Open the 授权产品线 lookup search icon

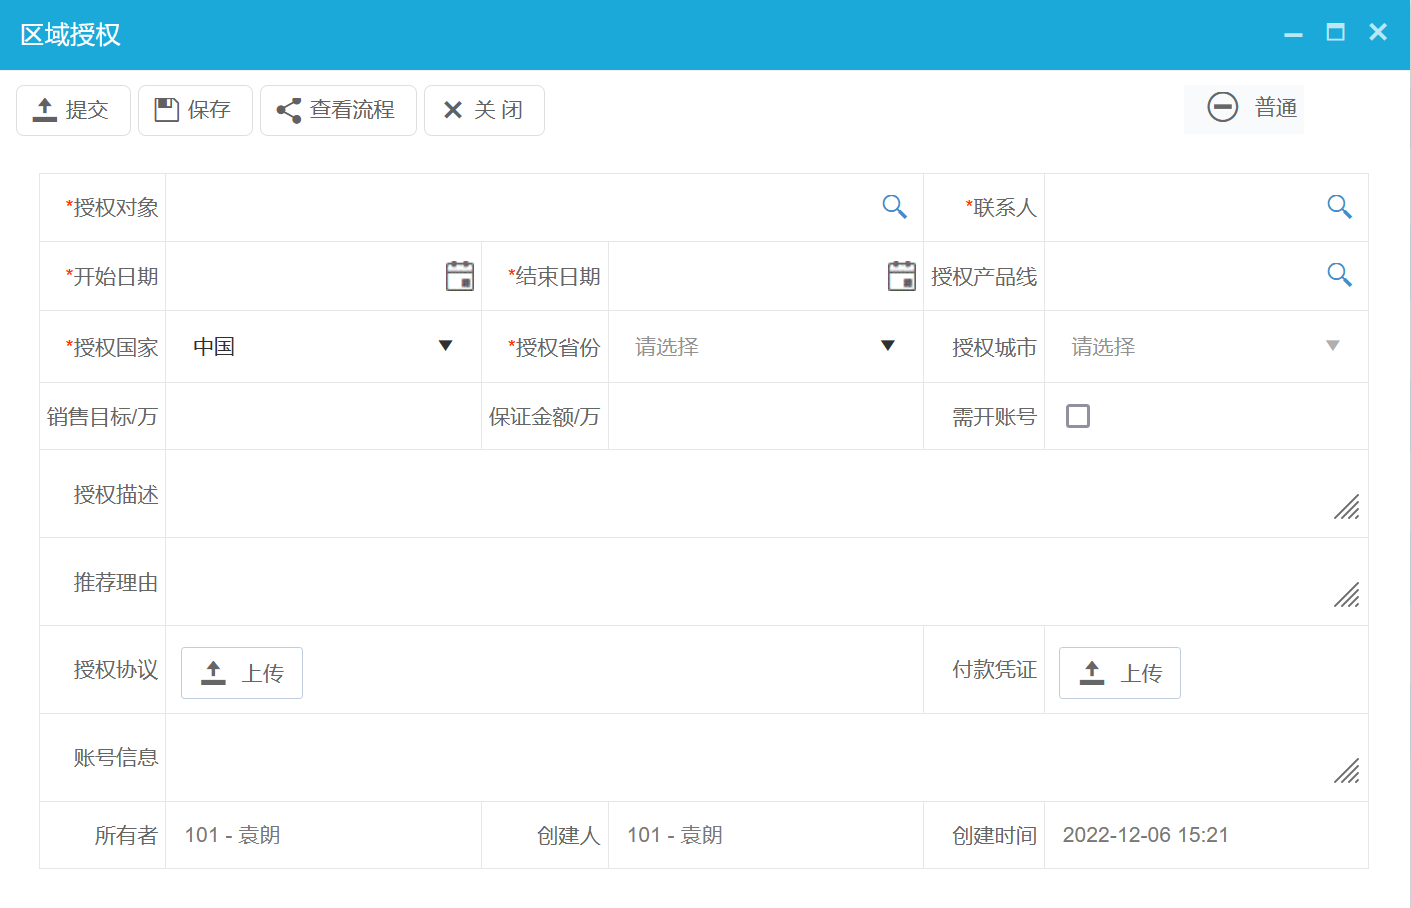coord(1338,276)
